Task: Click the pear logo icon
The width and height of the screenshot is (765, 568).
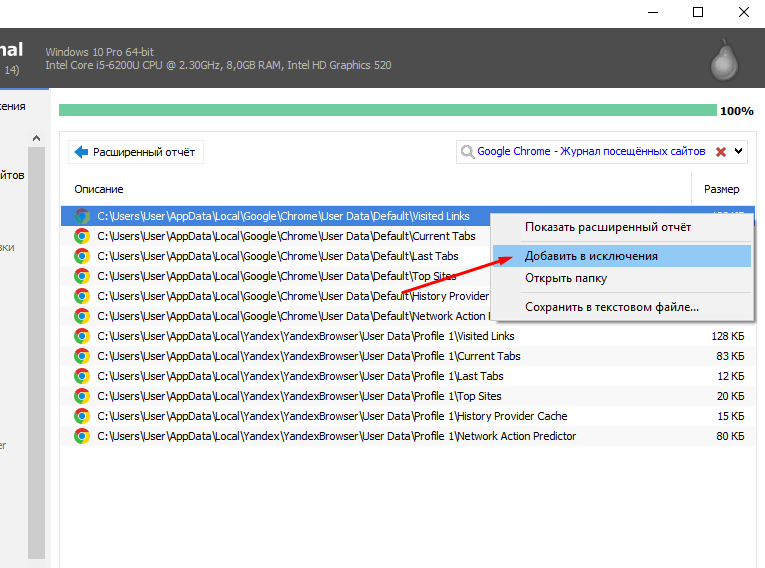Action: click(725, 60)
